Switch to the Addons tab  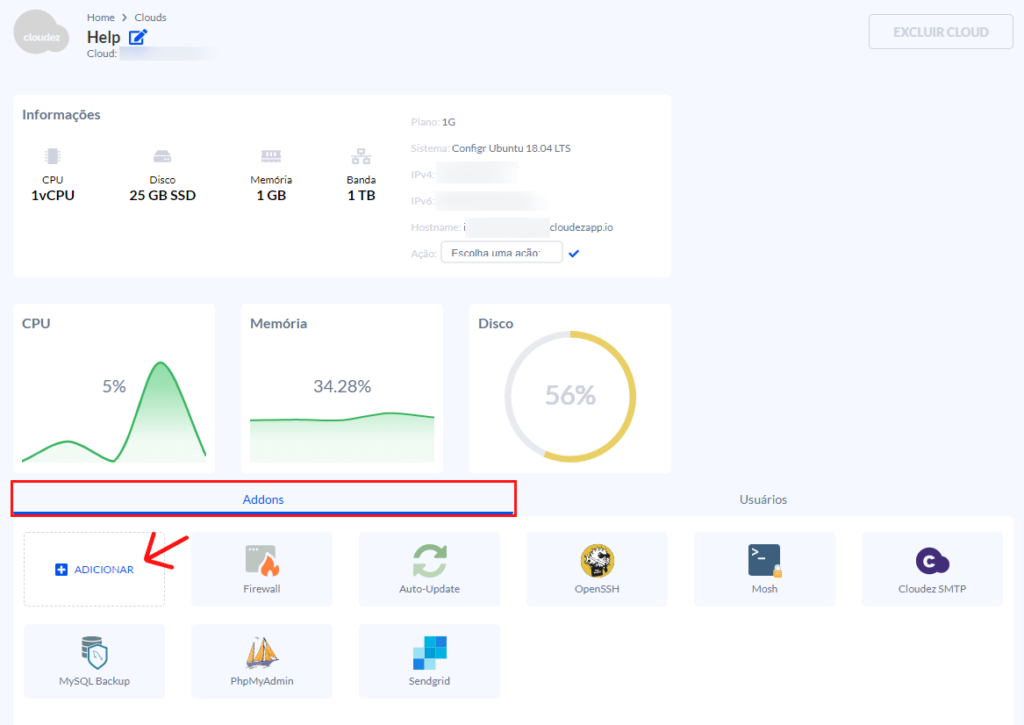(263, 499)
